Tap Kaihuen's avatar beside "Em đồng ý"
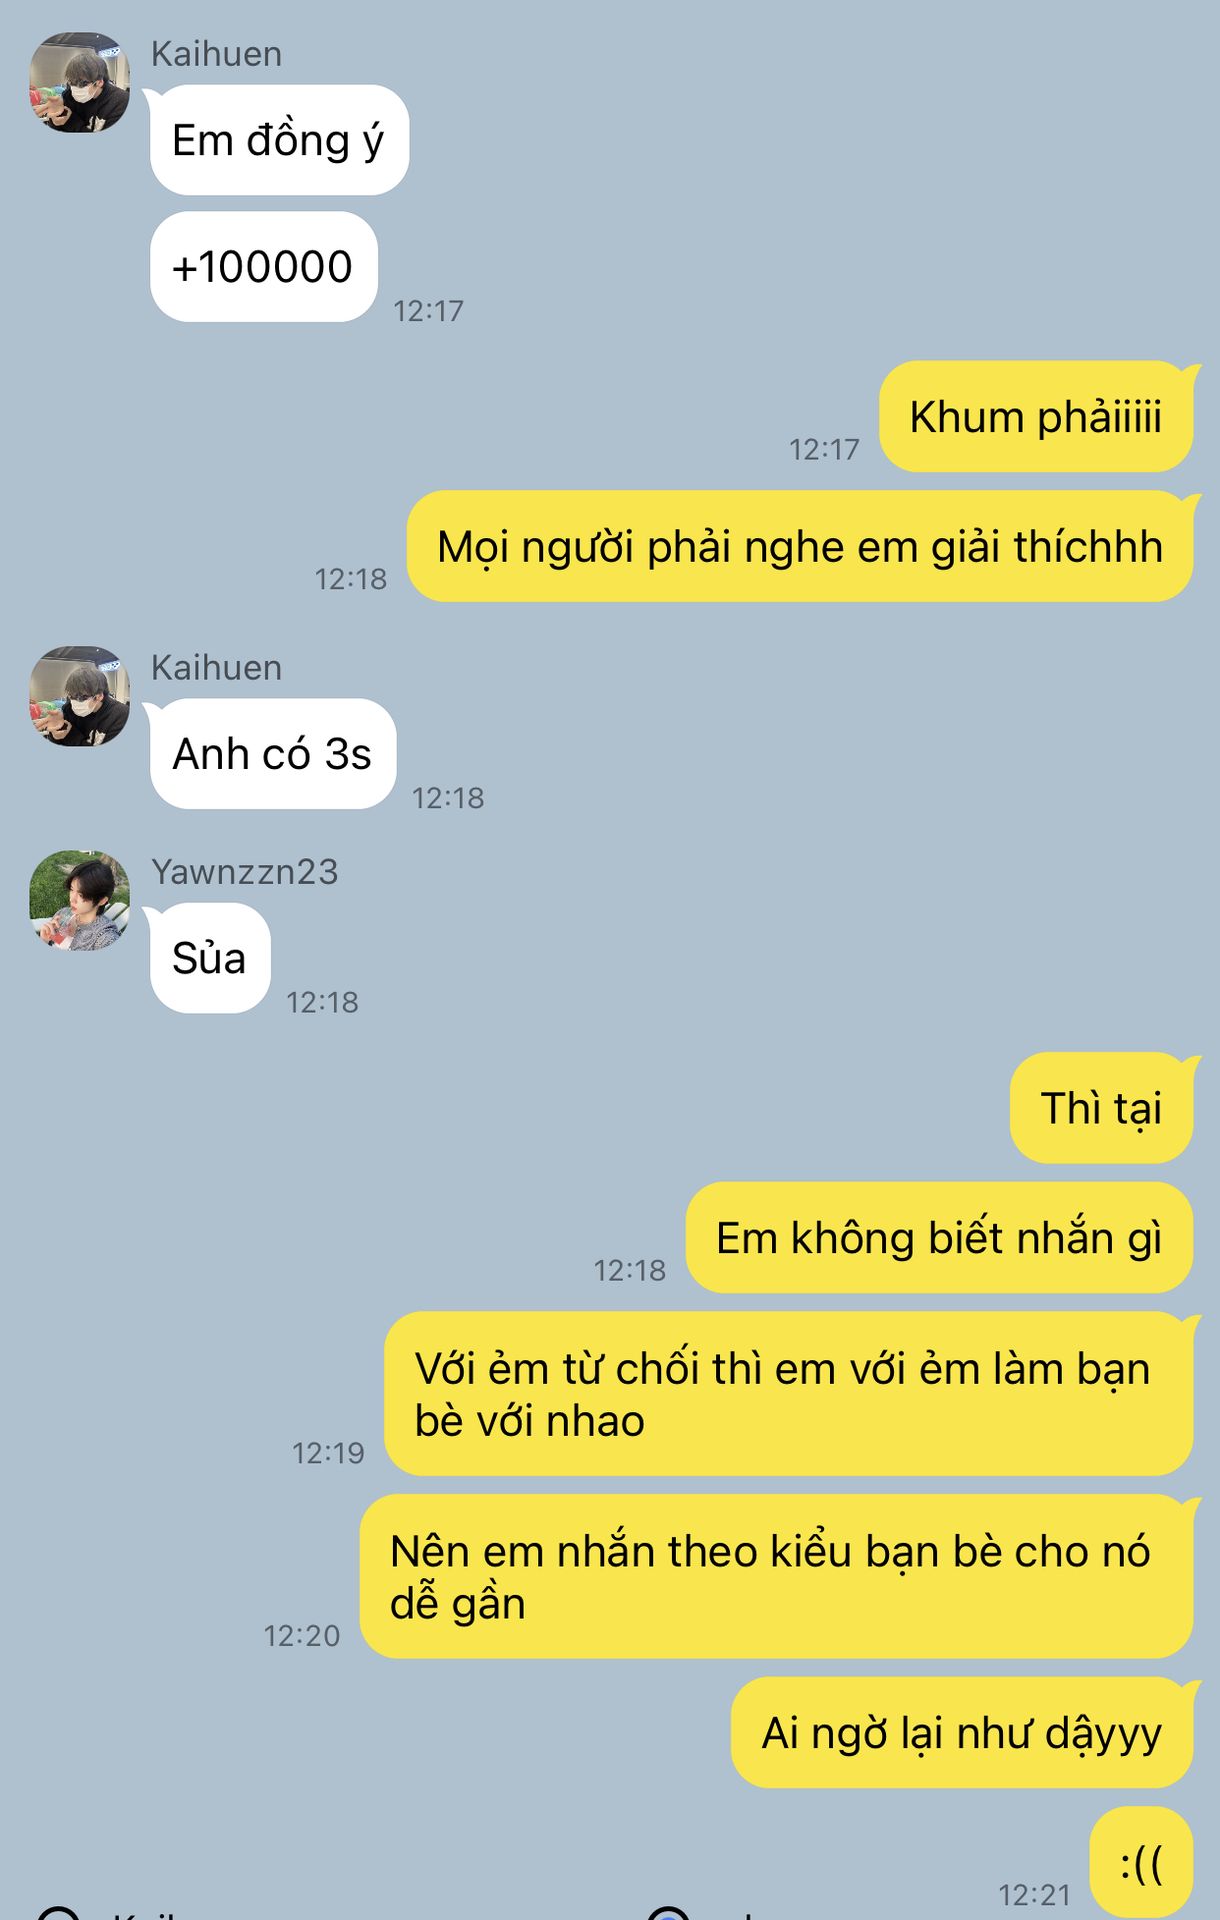The height and width of the screenshot is (1920, 1220). point(79,82)
